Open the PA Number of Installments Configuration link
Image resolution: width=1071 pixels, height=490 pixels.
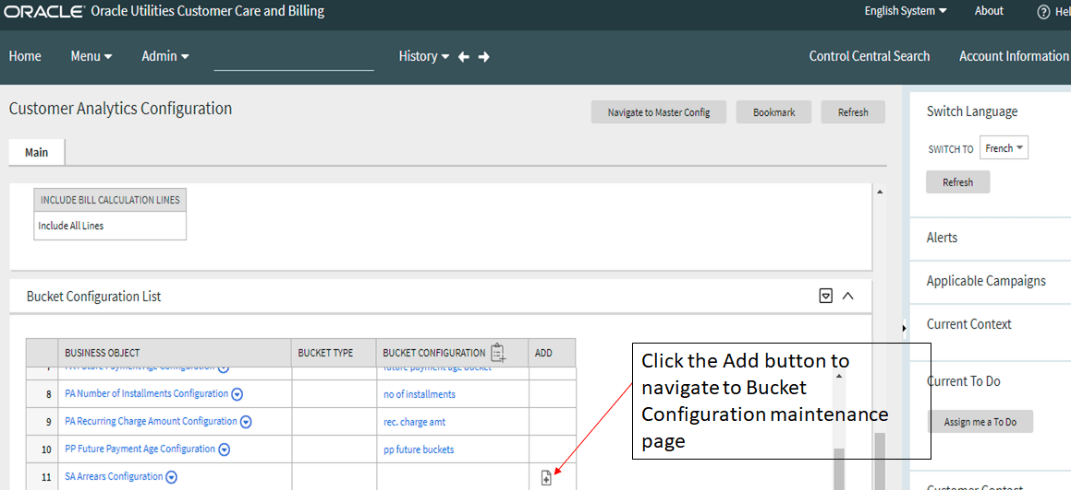[x=146, y=394]
